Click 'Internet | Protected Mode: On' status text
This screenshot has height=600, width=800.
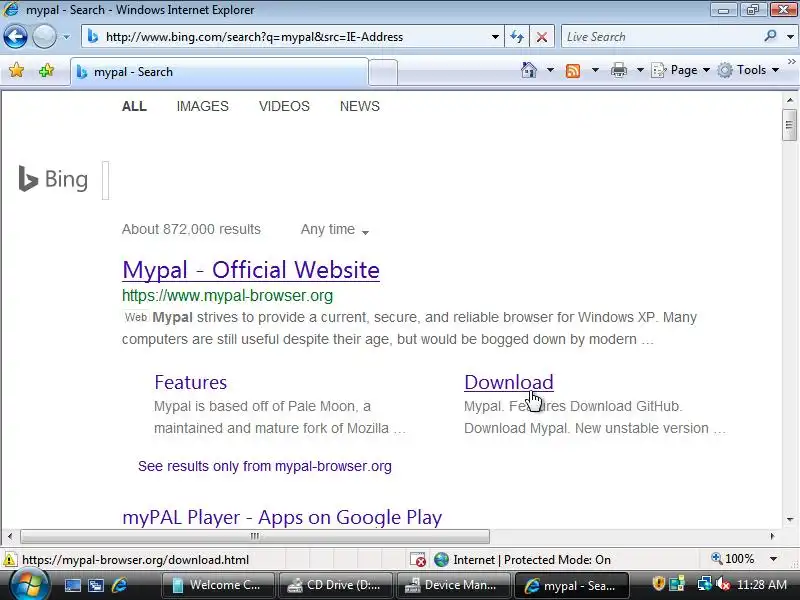pos(532,560)
